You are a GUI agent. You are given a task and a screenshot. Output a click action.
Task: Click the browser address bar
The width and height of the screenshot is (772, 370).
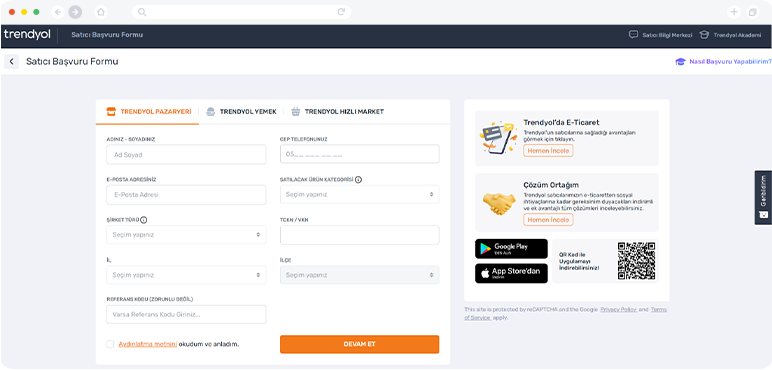pos(241,12)
